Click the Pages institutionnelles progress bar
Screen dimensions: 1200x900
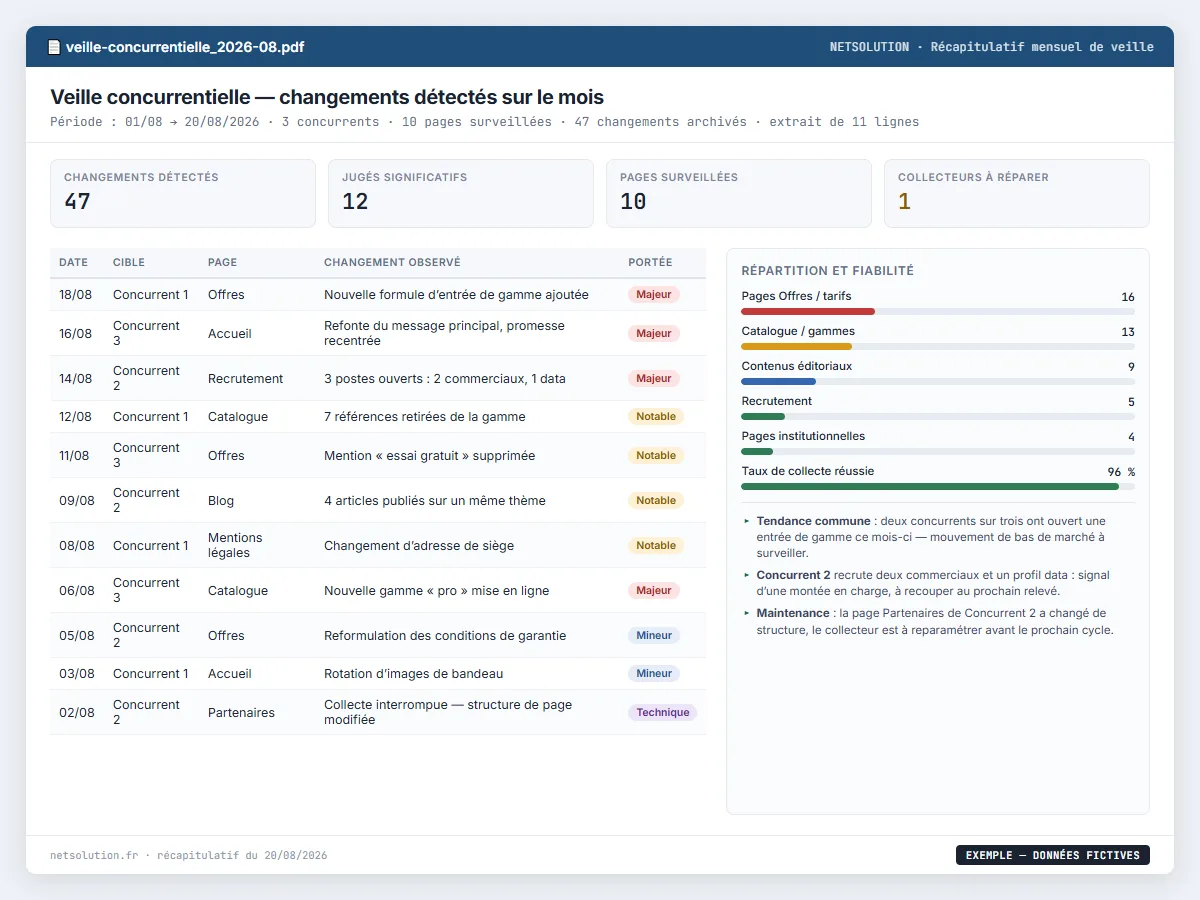click(x=757, y=451)
